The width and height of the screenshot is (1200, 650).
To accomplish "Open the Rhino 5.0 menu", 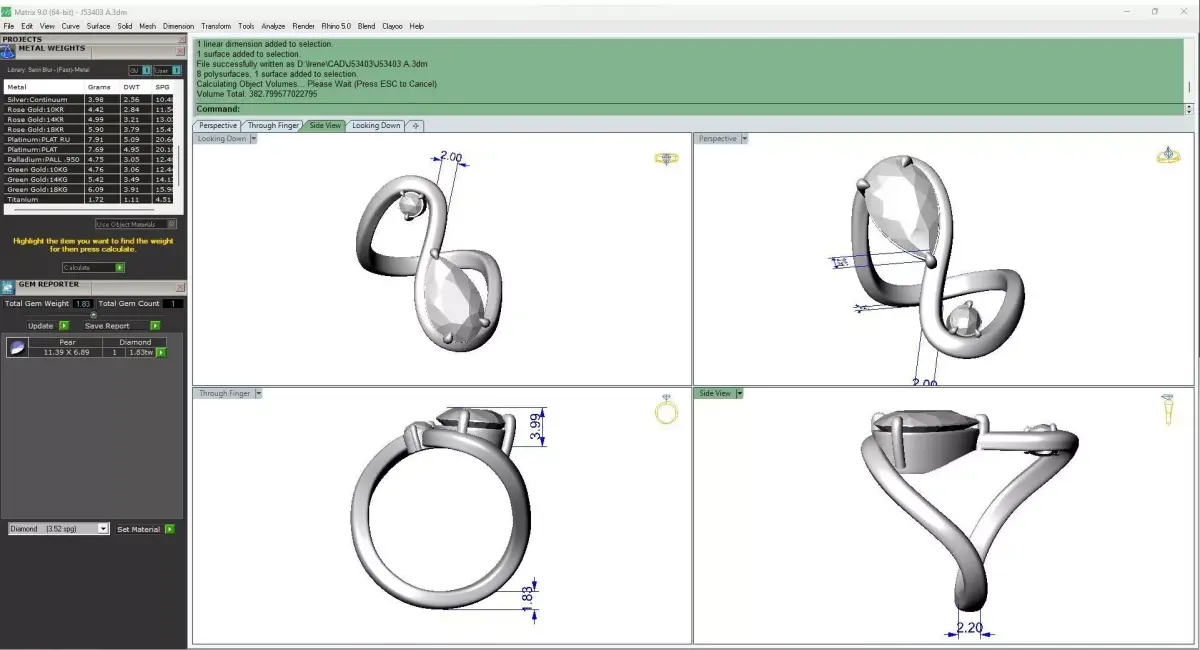I will pyautogui.click(x=337, y=26).
